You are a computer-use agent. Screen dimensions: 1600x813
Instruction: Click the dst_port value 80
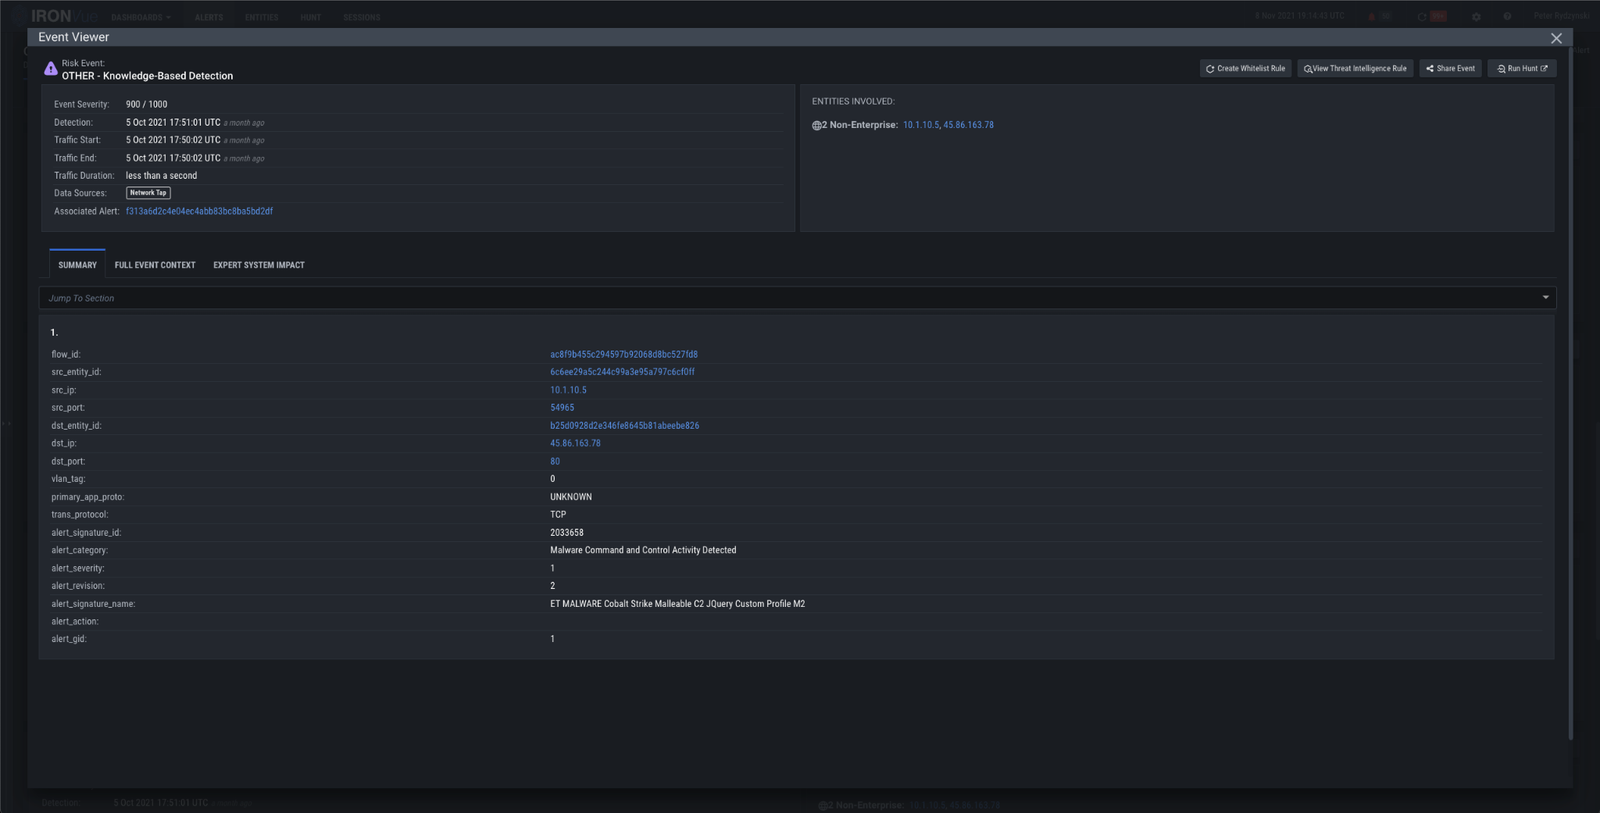(555, 461)
